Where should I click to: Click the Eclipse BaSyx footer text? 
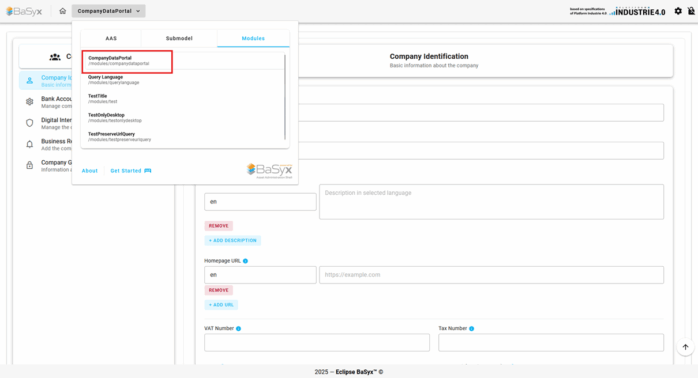tap(359, 372)
